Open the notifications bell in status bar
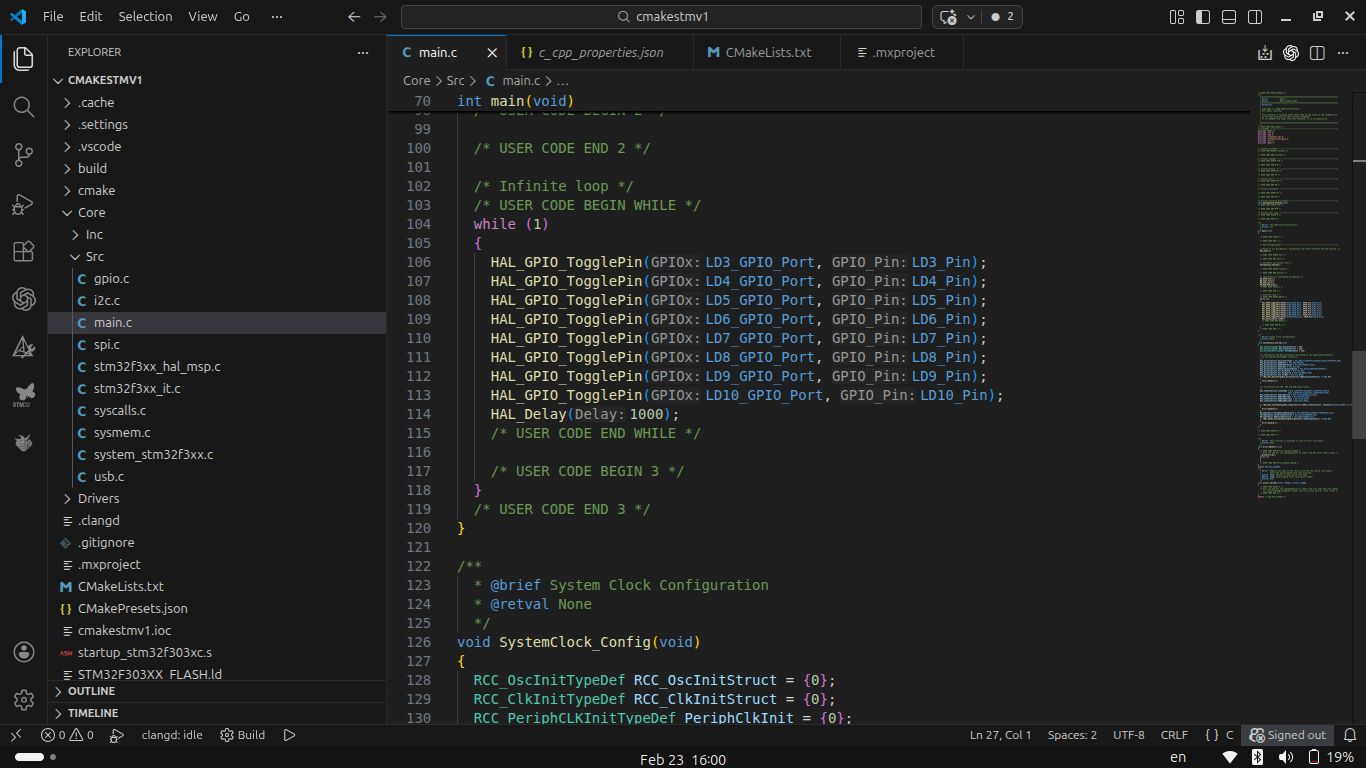1366x768 pixels. (x=1349, y=735)
